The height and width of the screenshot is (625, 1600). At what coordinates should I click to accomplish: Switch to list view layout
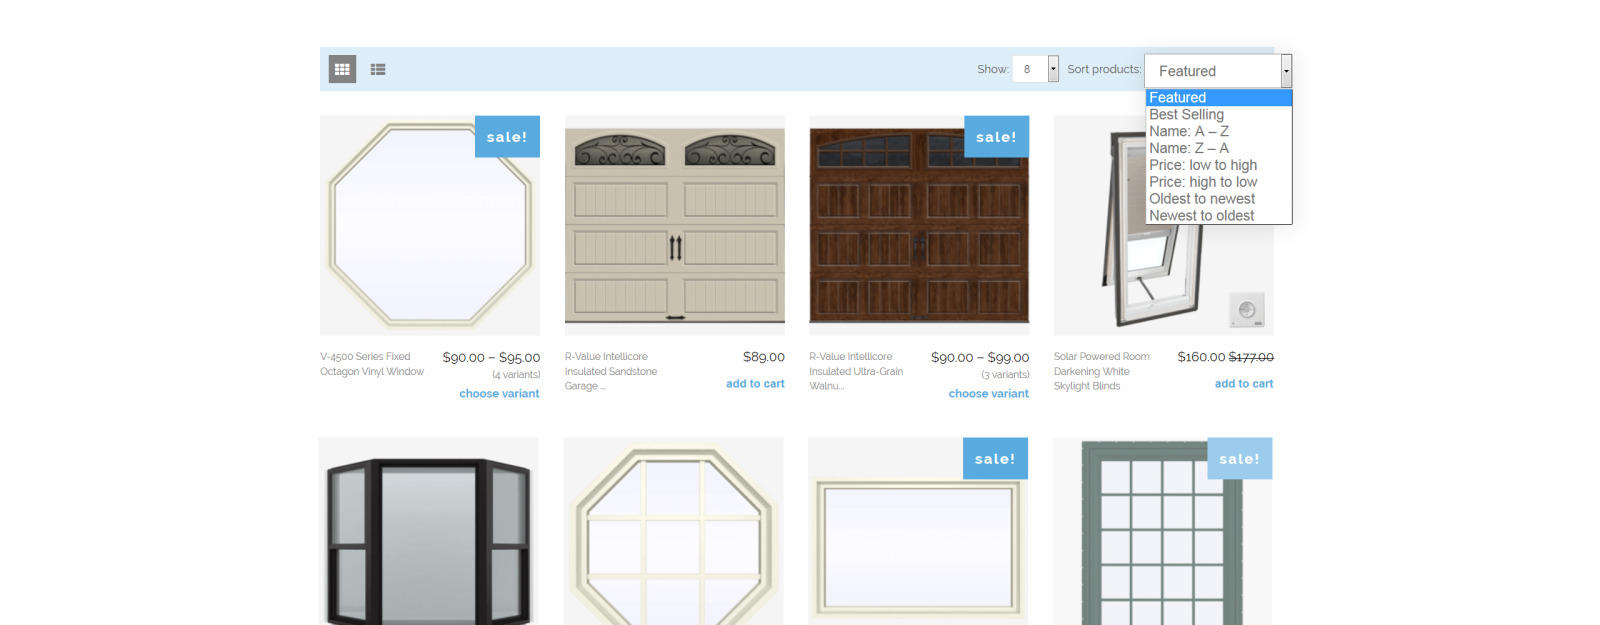378,69
